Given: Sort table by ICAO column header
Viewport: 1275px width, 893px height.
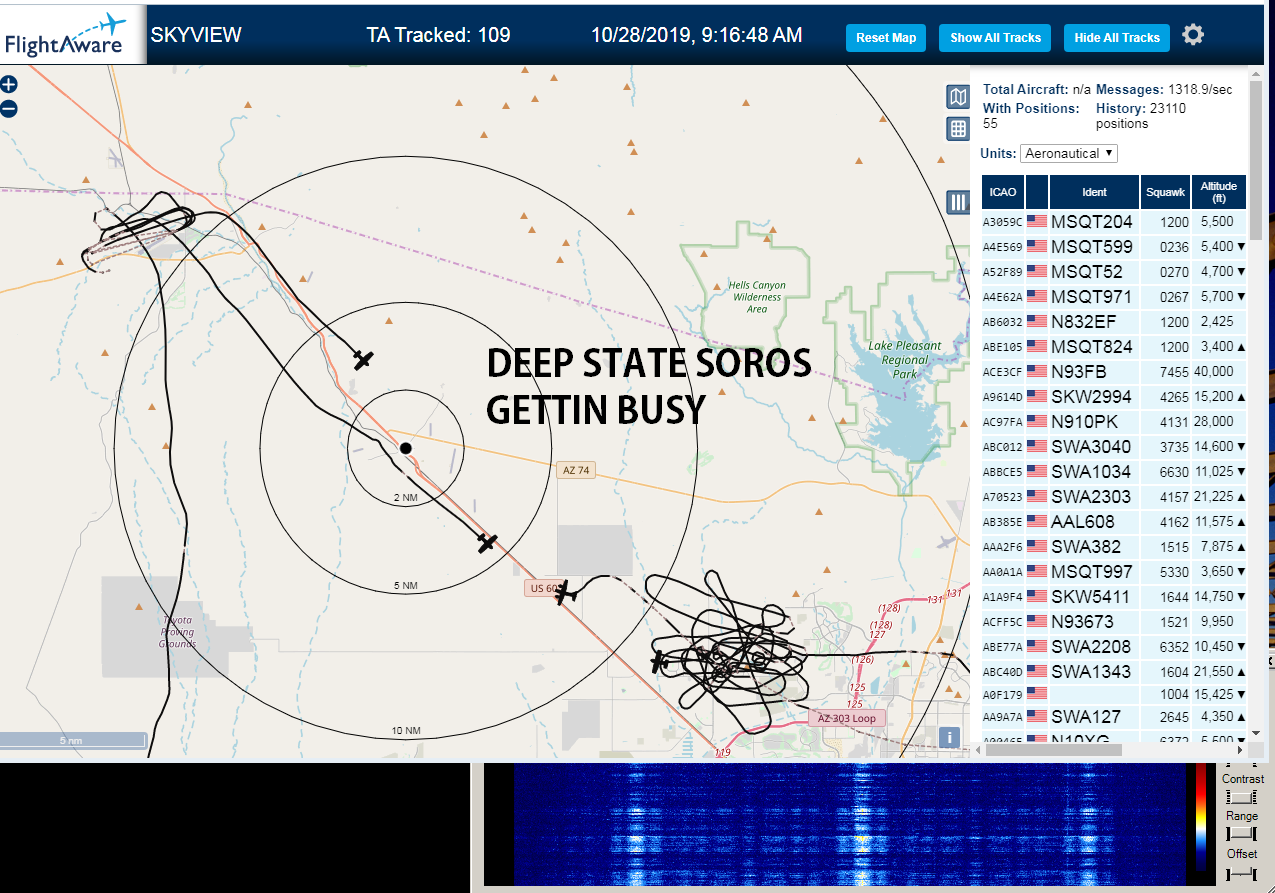Looking at the screenshot, I should click(x=1003, y=192).
